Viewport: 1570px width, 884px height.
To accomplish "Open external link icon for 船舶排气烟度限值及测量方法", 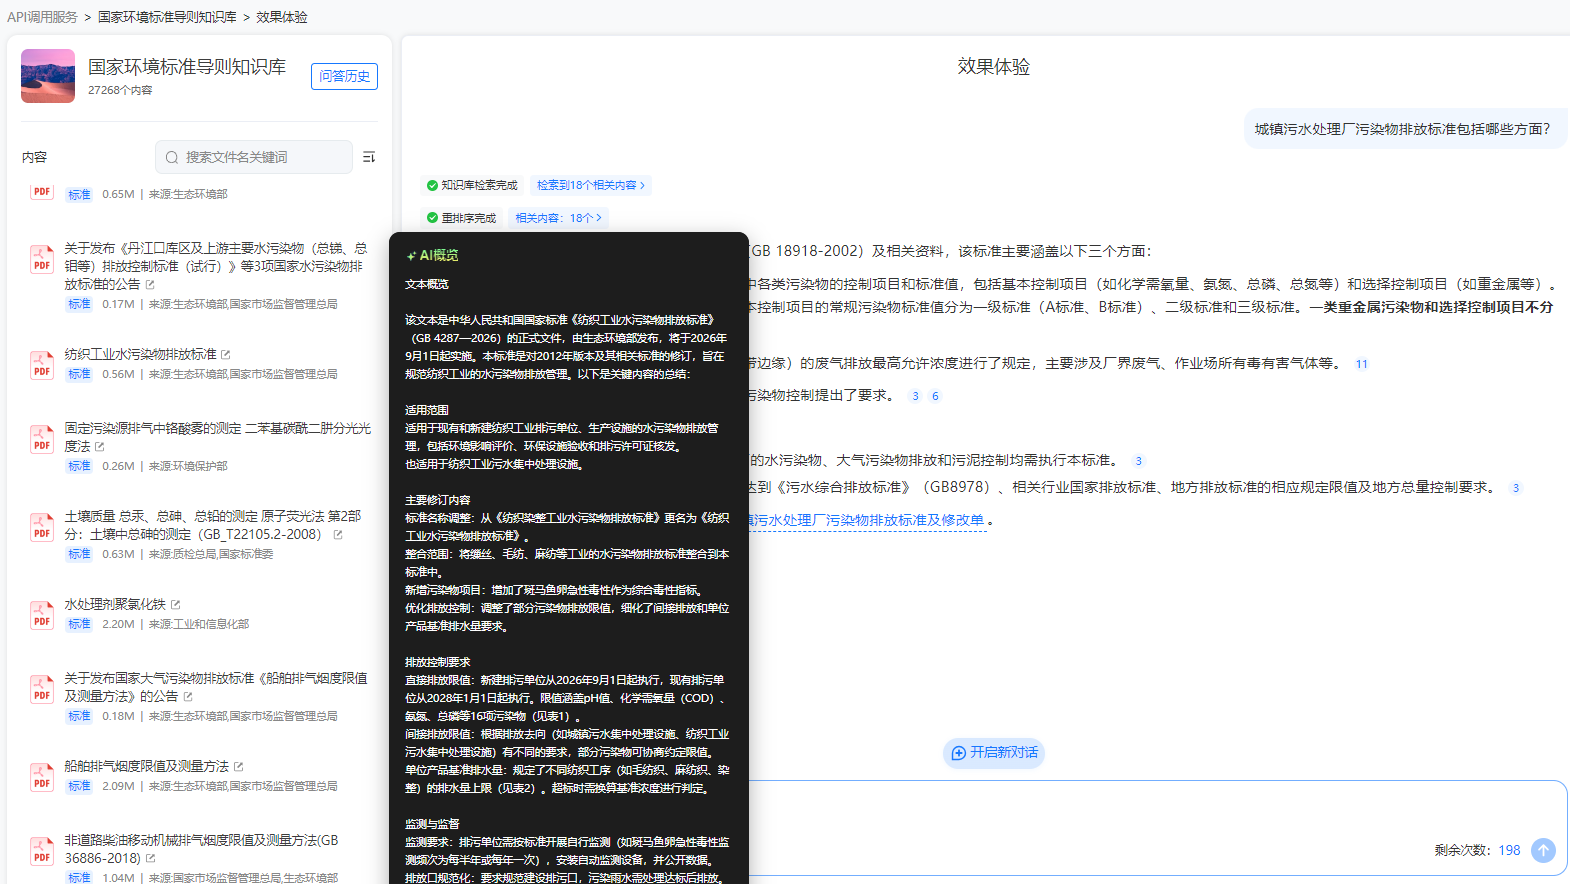I will tap(239, 767).
